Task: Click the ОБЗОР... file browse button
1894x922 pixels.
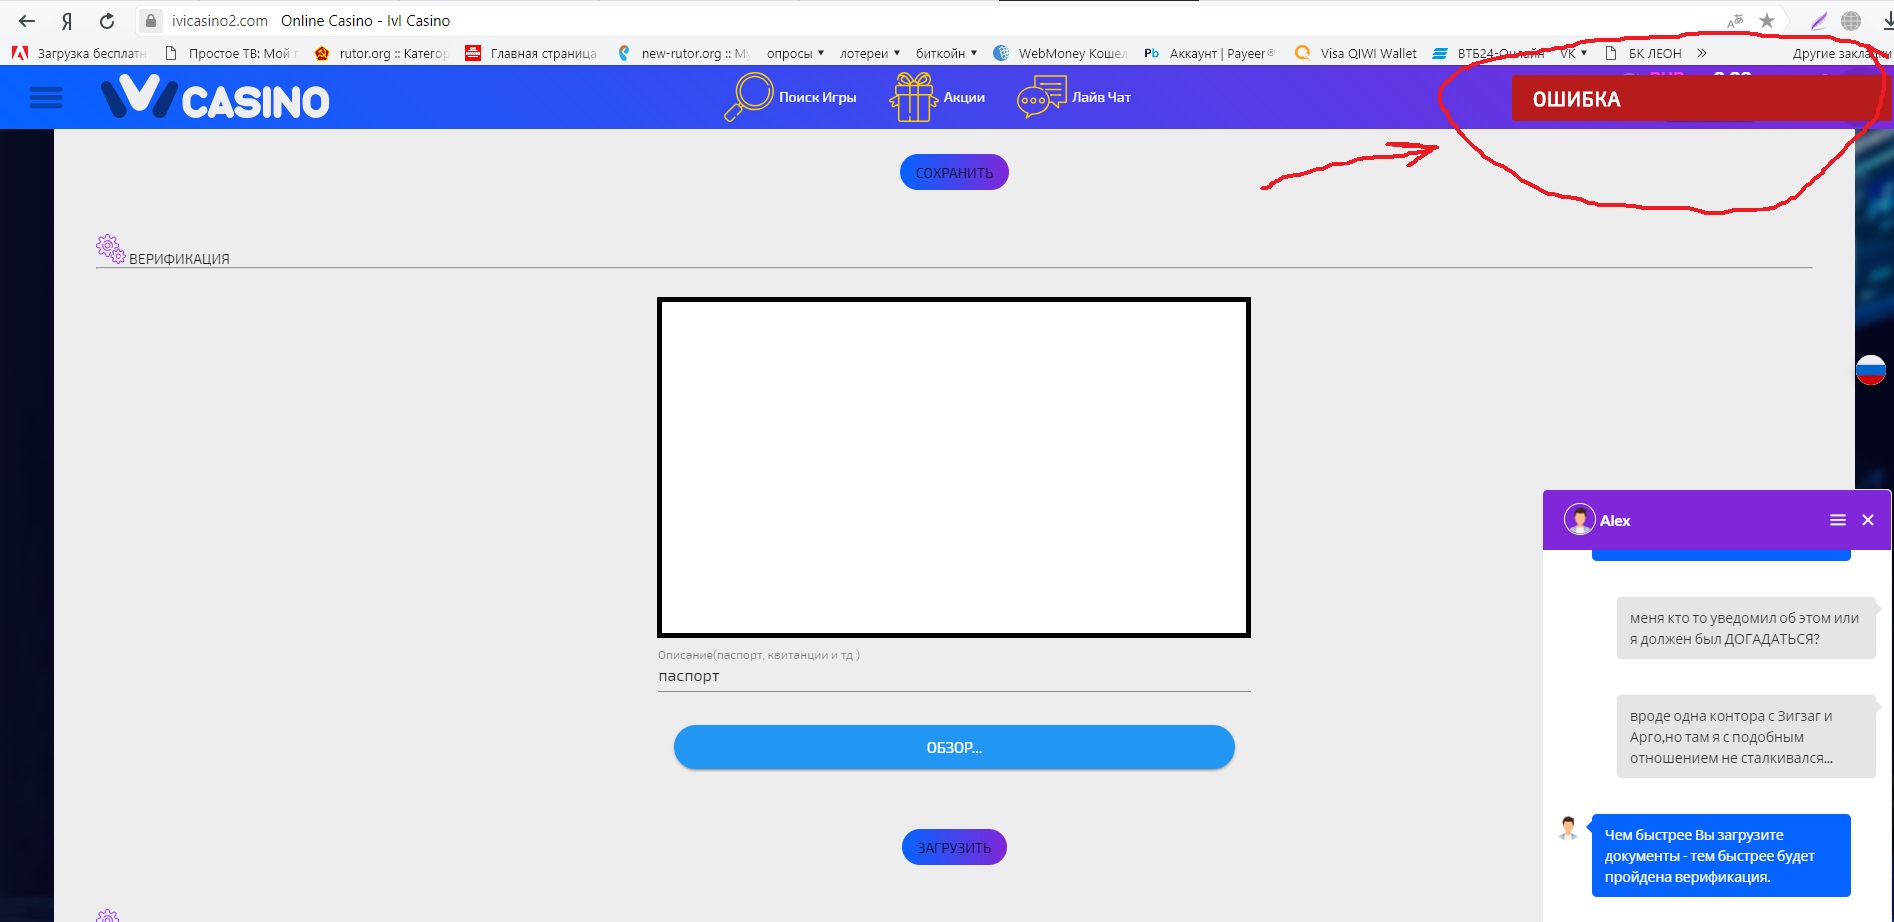Action: click(x=954, y=747)
